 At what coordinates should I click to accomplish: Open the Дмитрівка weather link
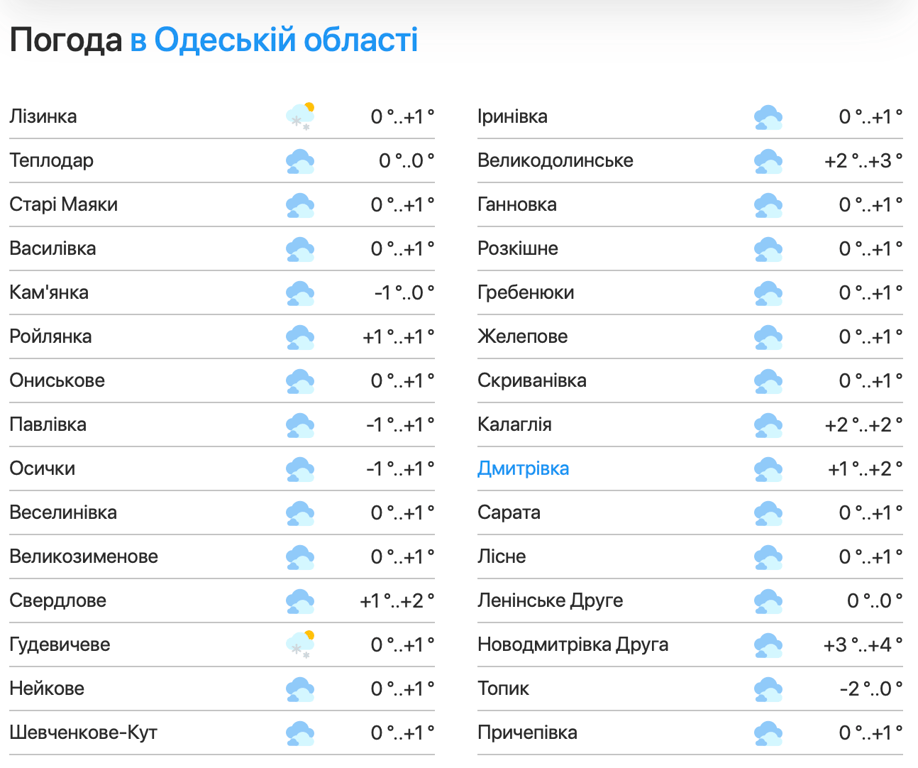tap(524, 469)
